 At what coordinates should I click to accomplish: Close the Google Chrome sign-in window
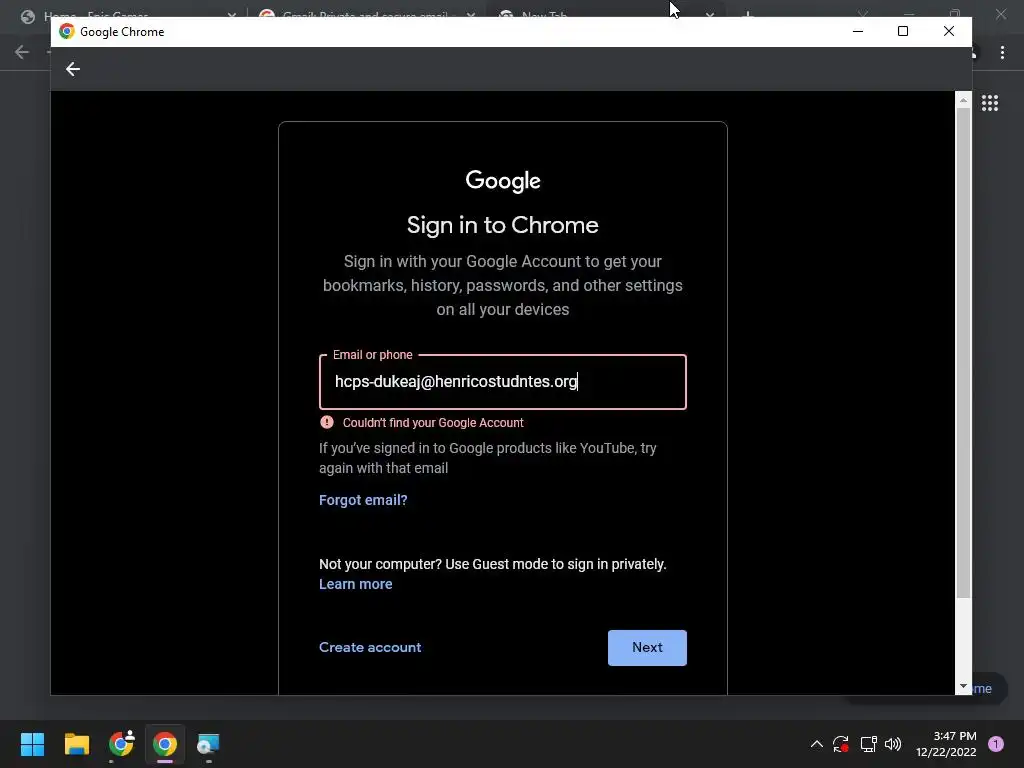pyautogui.click(x=949, y=31)
